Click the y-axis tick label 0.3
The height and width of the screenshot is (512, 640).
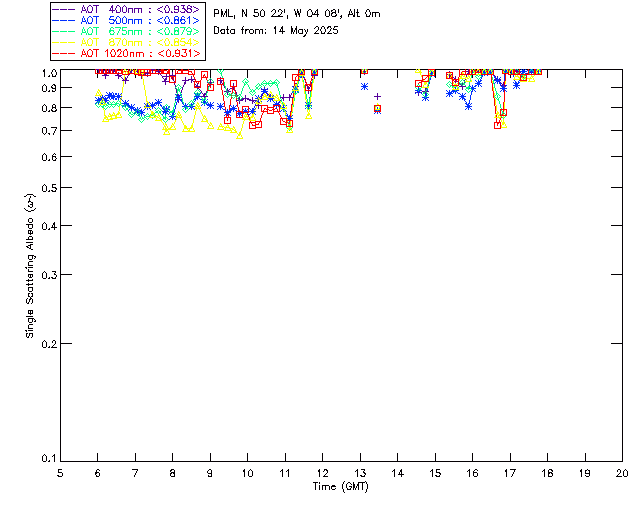(x=49, y=275)
